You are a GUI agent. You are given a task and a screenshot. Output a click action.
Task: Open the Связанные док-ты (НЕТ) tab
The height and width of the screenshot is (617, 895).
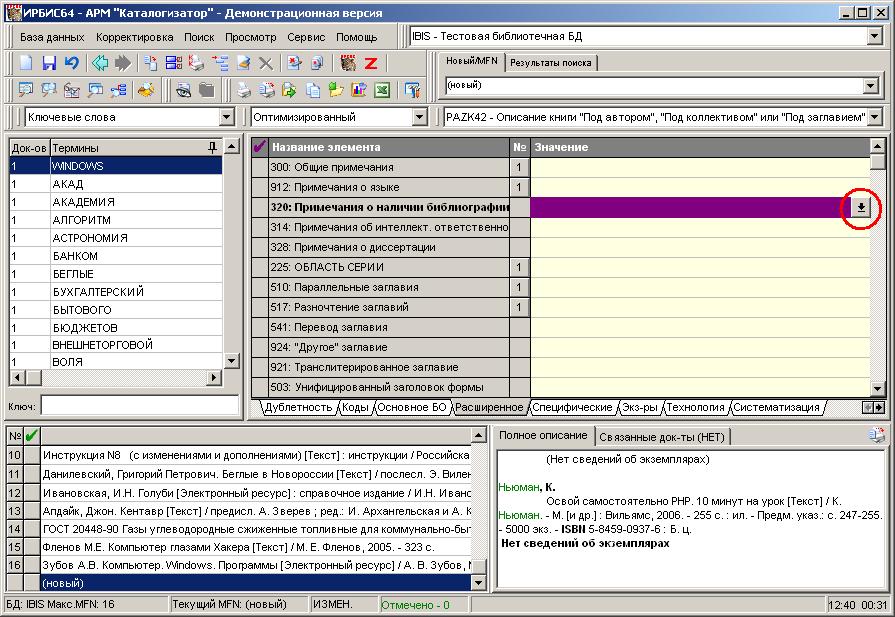(x=662, y=437)
